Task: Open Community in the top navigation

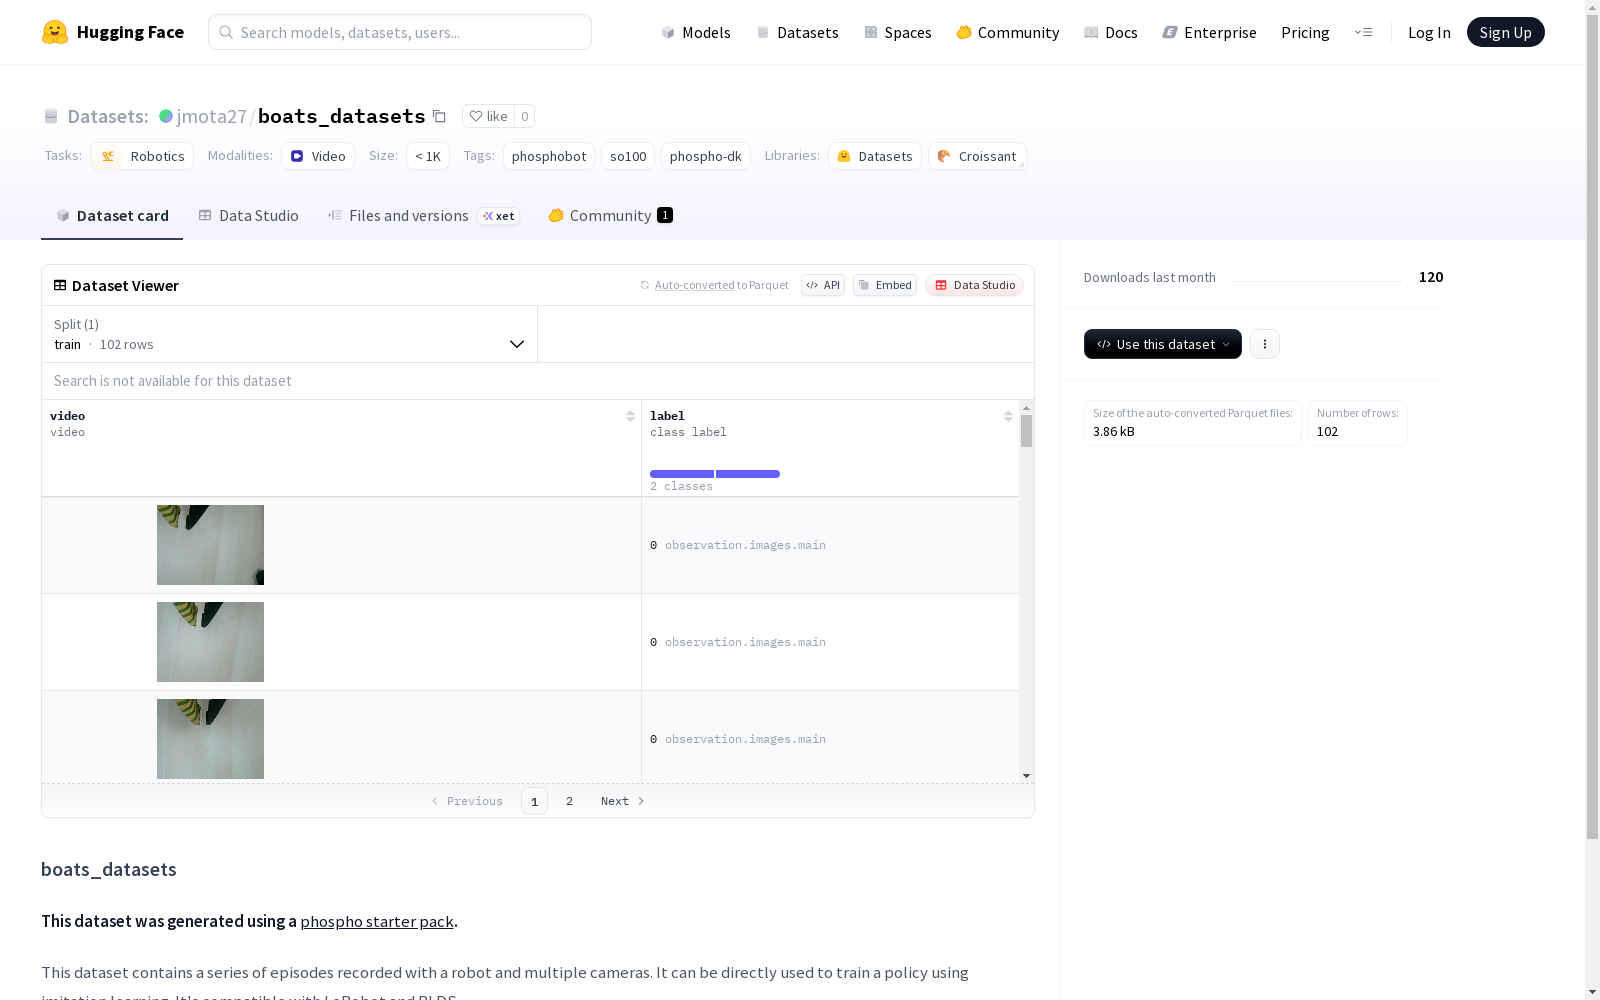Action: point(1008,32)
